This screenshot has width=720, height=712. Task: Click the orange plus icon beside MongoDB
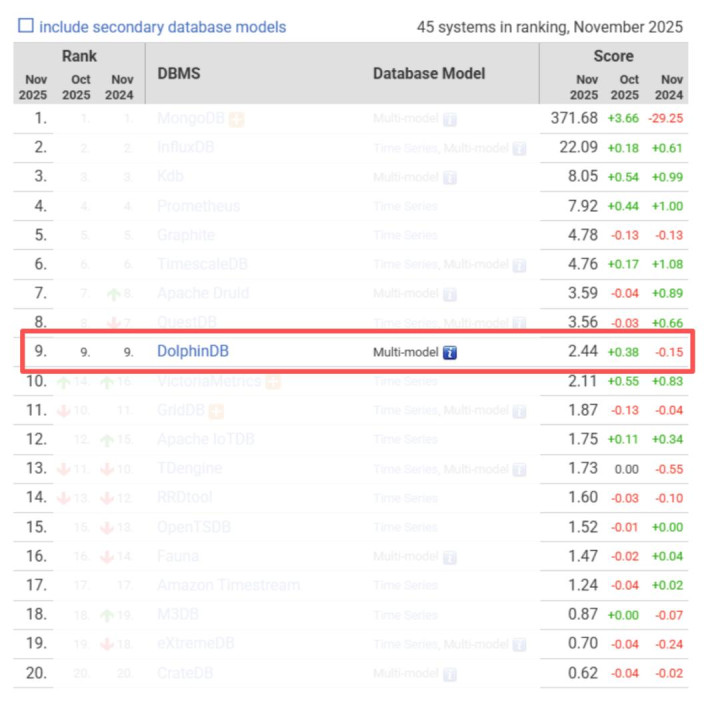(x=236, y=119)
